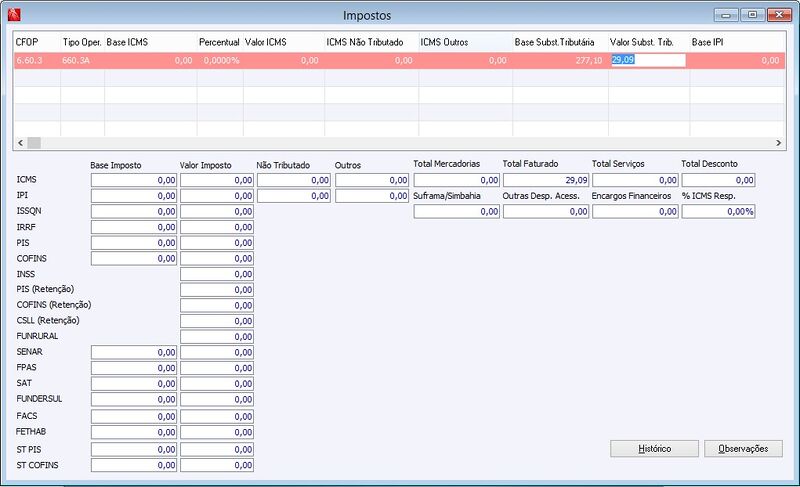Select the Tipo Oper. column header
The width and height of the screenshot is (800, 487).
[82, 42]
